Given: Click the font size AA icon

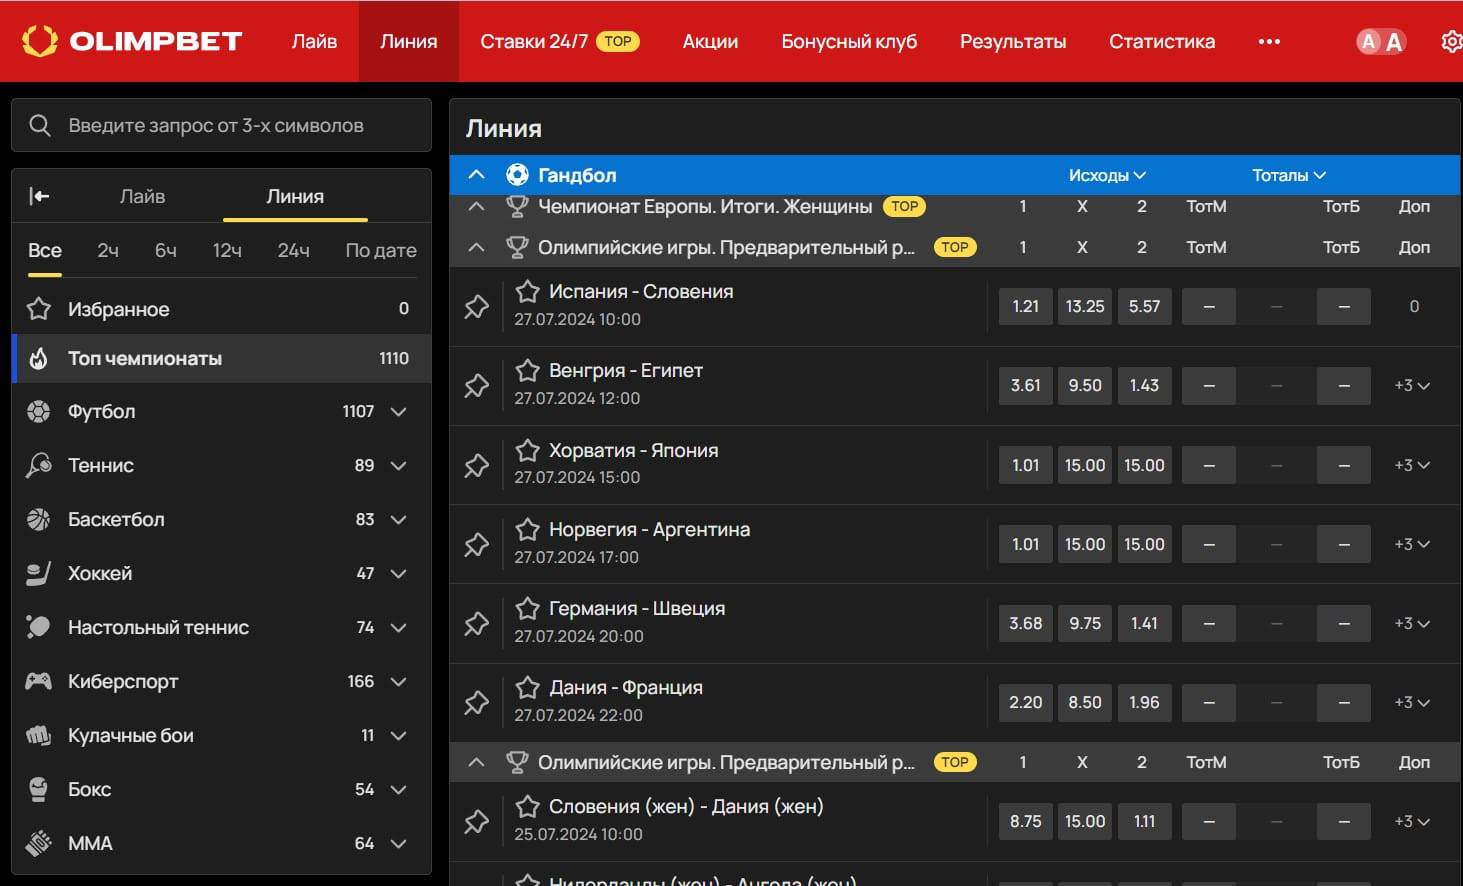Looking at the screenshot, I should point(1380,41).
